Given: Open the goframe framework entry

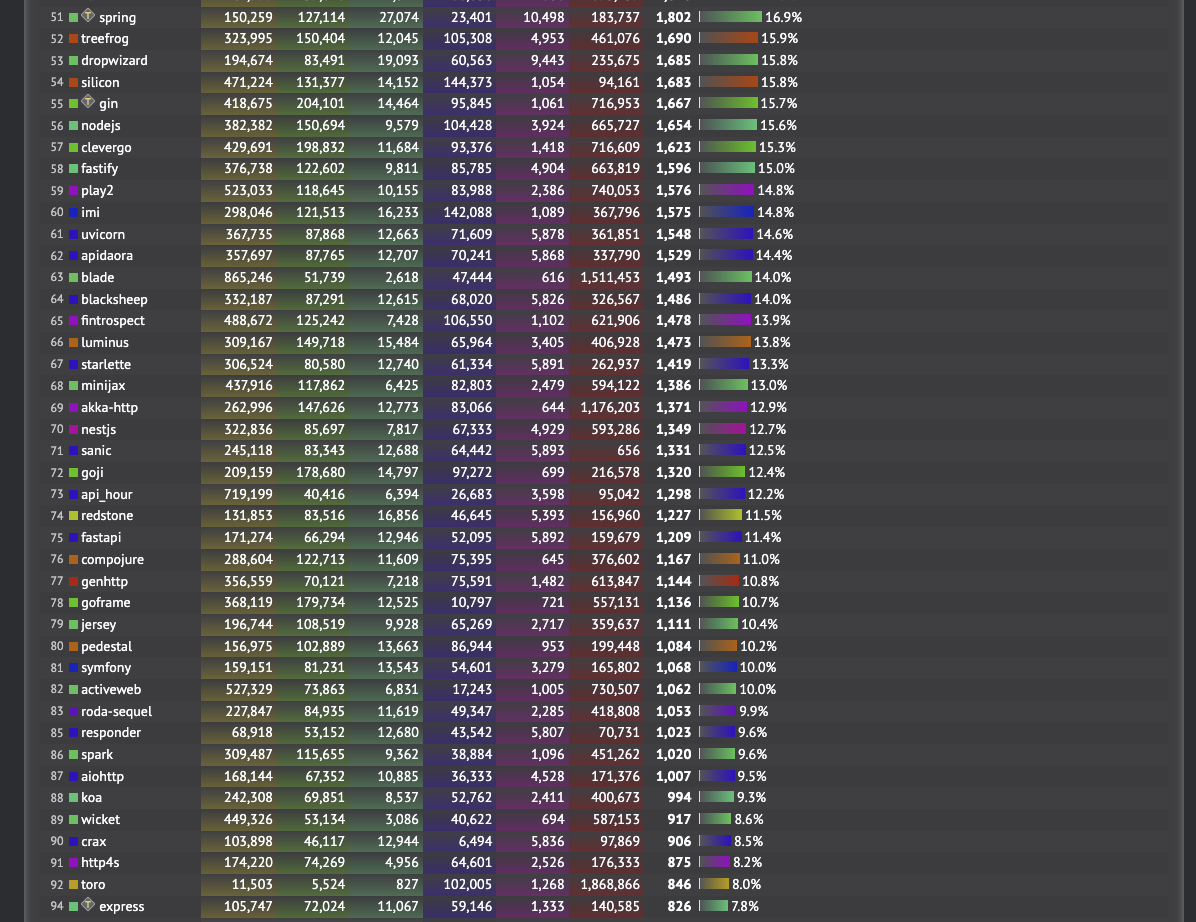Looking at the screenshot, I should (105, 602).
